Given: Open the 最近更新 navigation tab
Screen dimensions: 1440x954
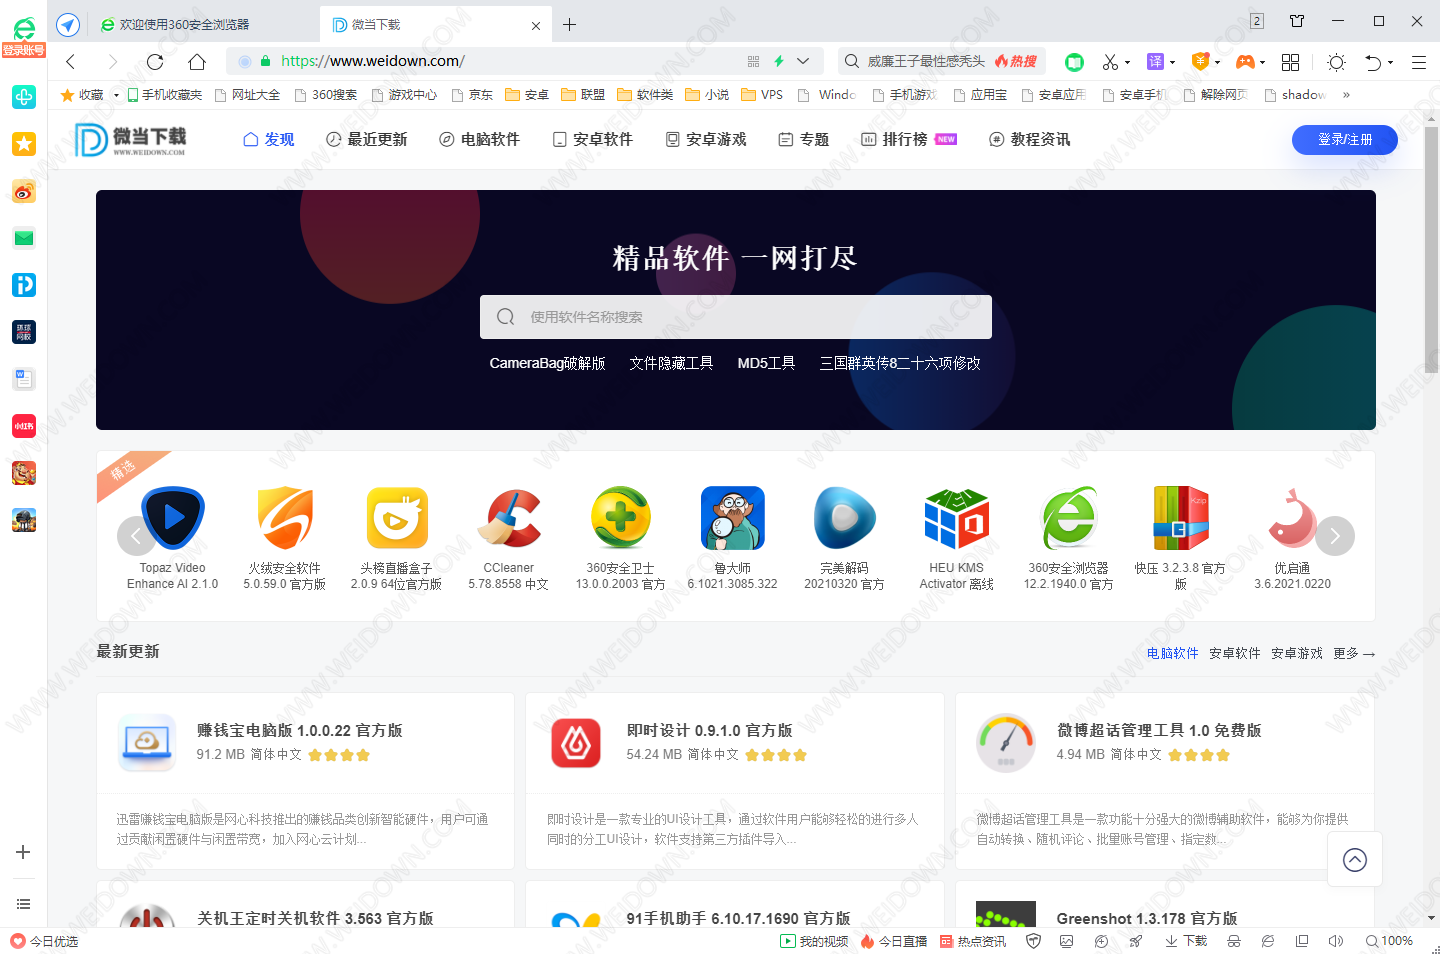Looking at the screenshot, I should [367, 140].
